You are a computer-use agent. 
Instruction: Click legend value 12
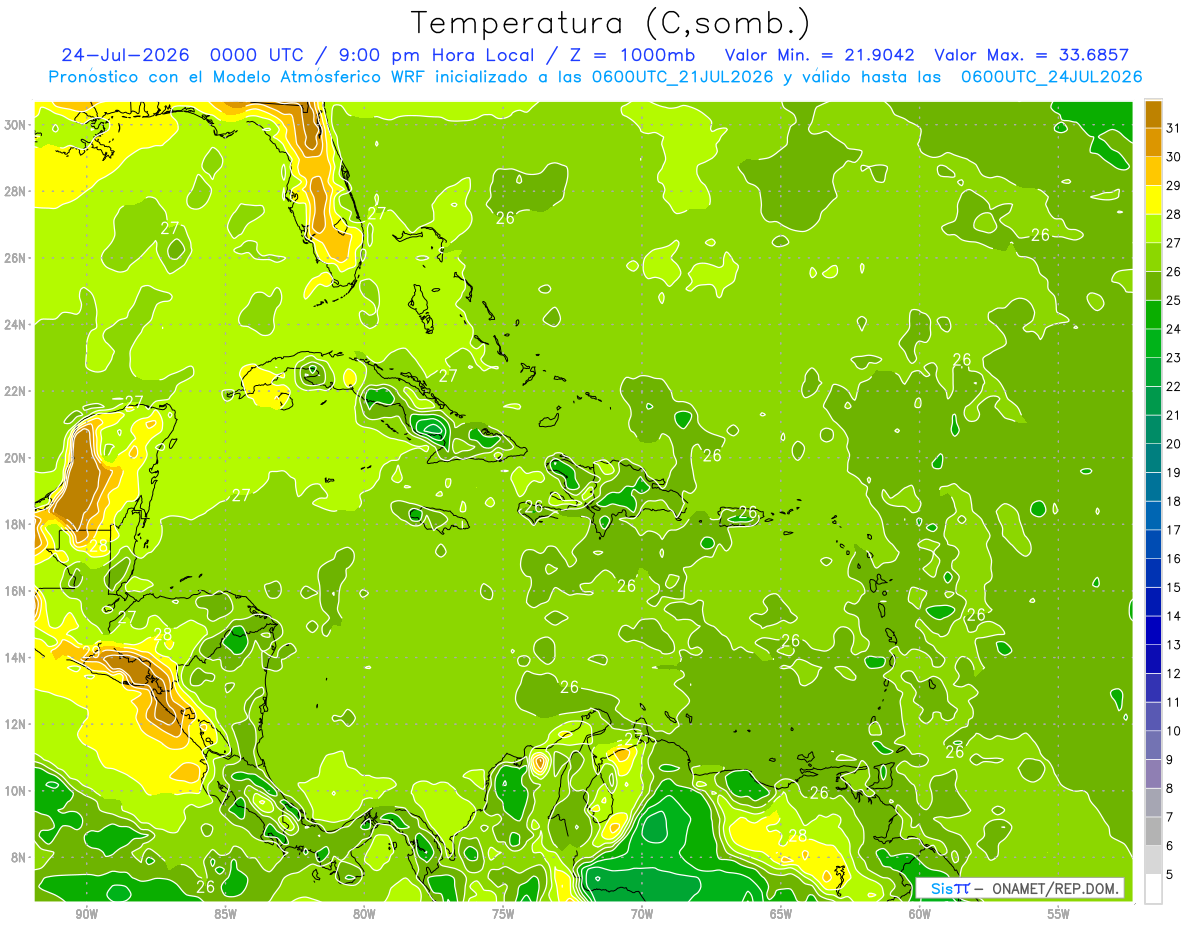1173,674
